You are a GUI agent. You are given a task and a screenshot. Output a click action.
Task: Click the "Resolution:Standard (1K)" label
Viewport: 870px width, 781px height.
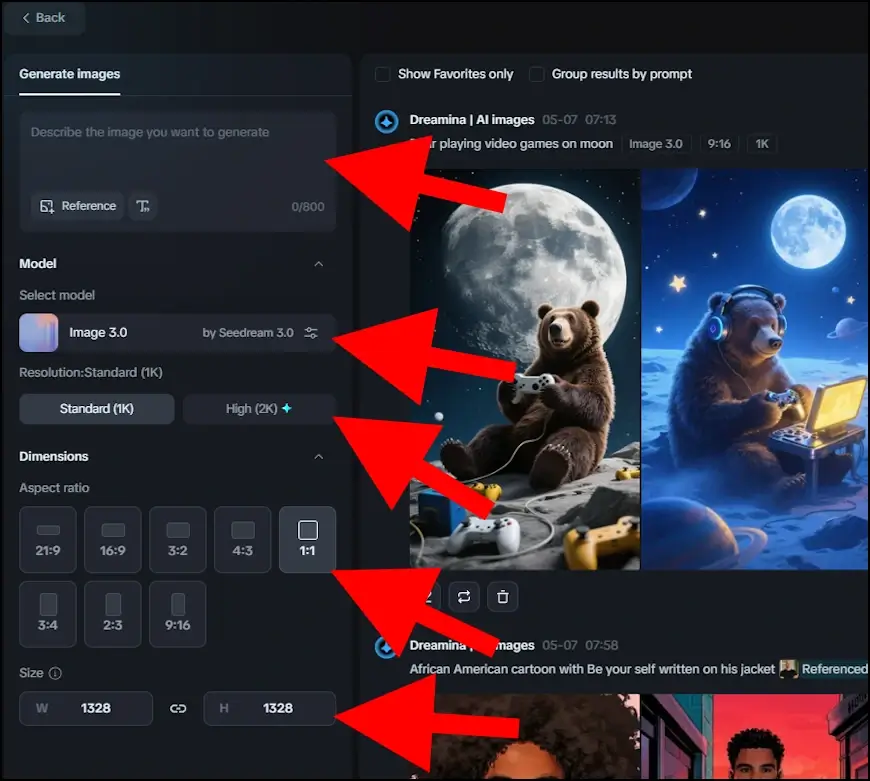[91, 373]
